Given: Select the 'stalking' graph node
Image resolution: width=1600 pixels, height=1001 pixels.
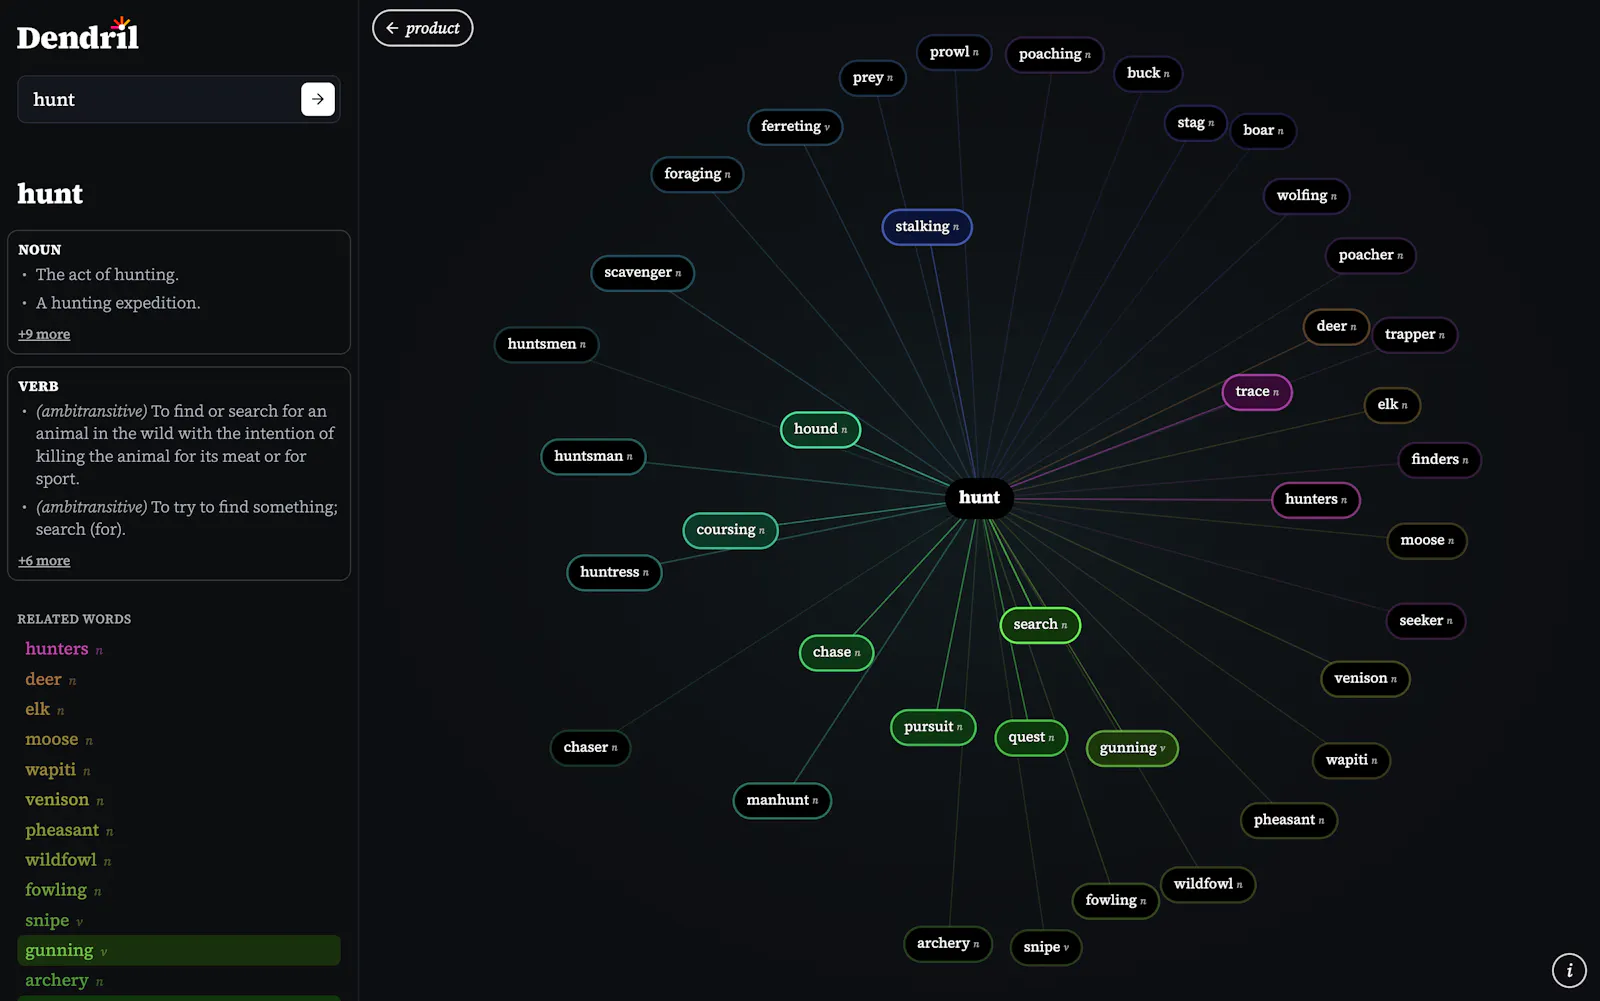Looking at the screenshot, I should 927,227.
